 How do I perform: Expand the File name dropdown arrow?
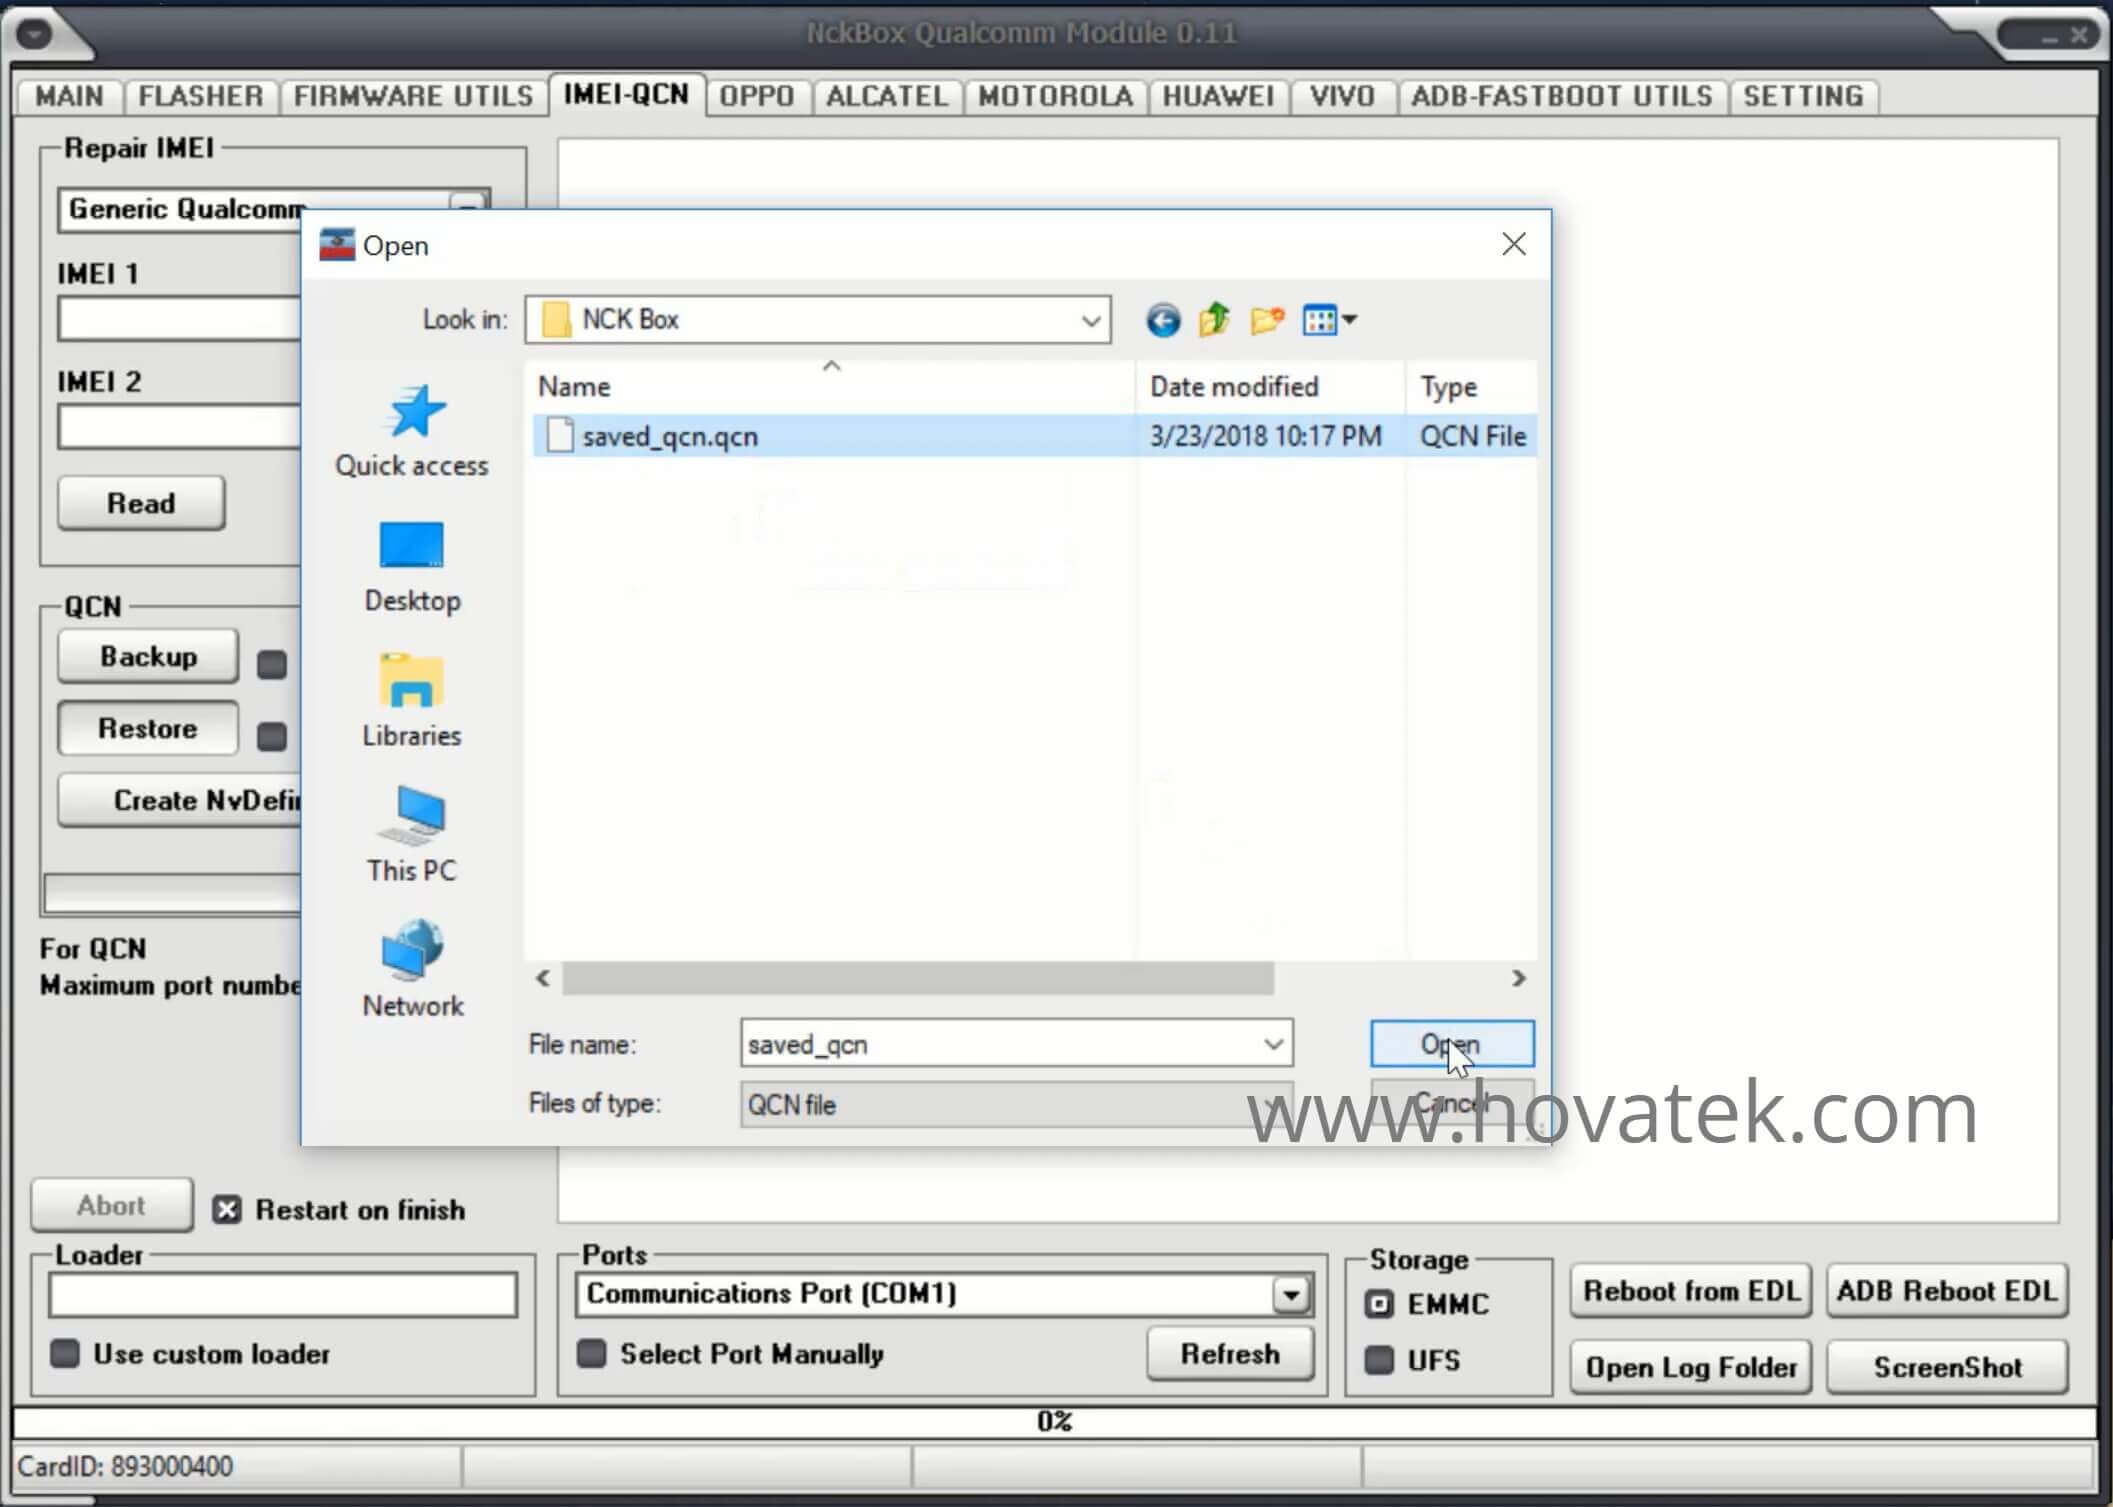1273,1045
